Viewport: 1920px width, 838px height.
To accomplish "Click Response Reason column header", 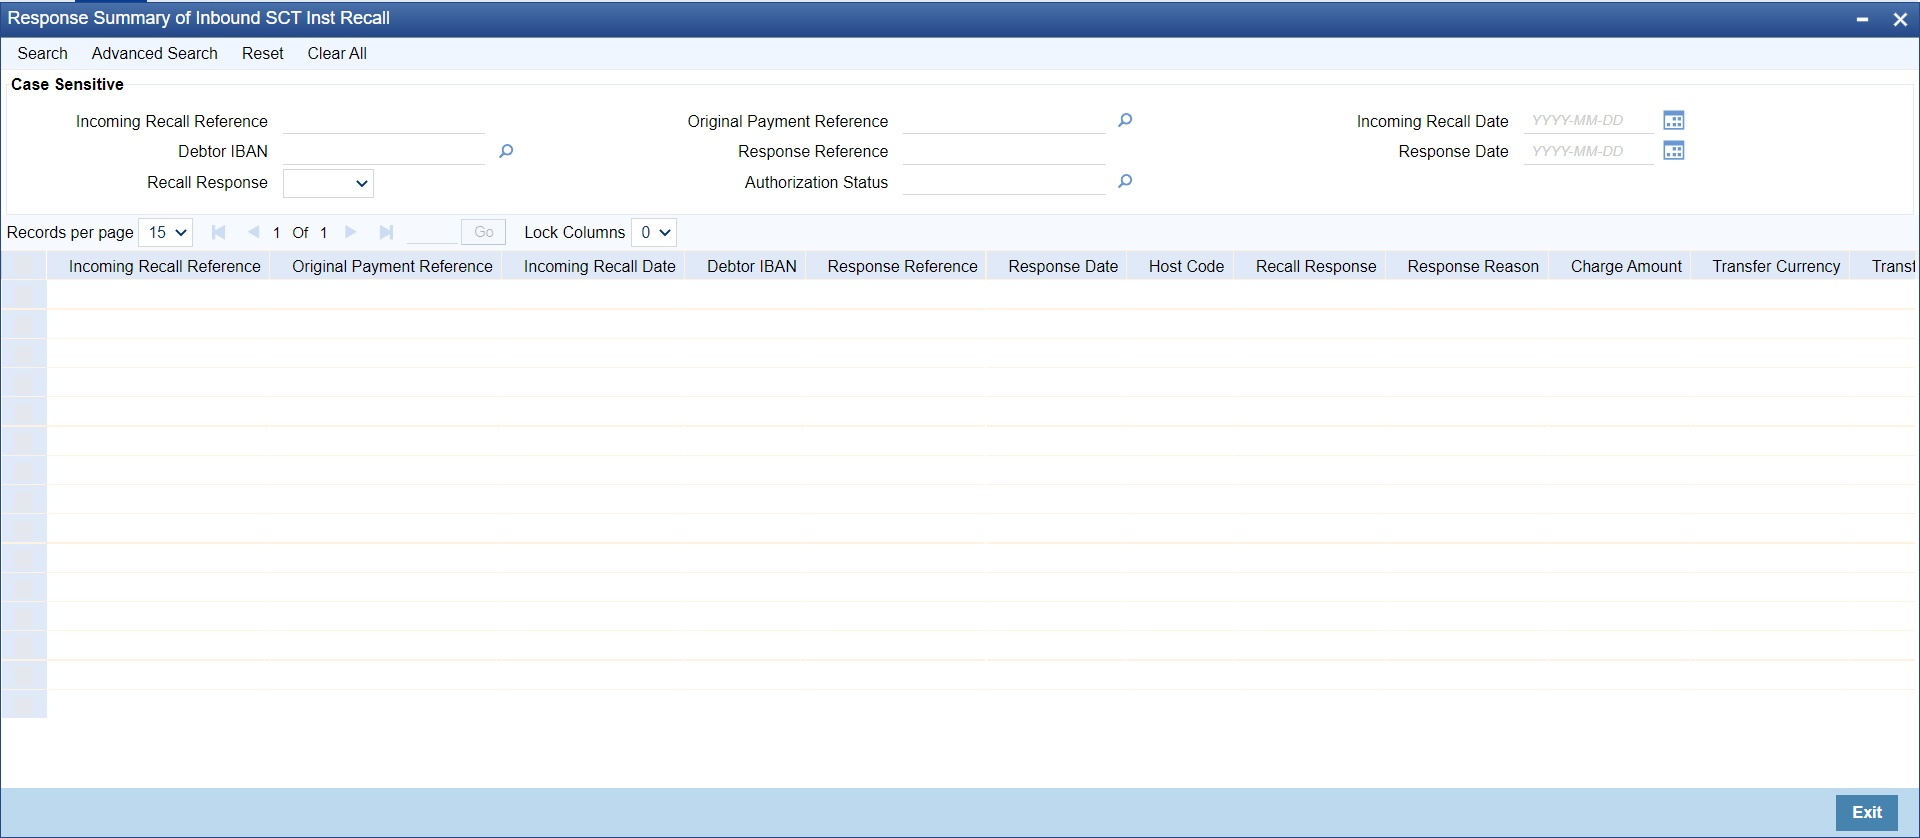I will pyautogui.click(x=1473, y=266).
